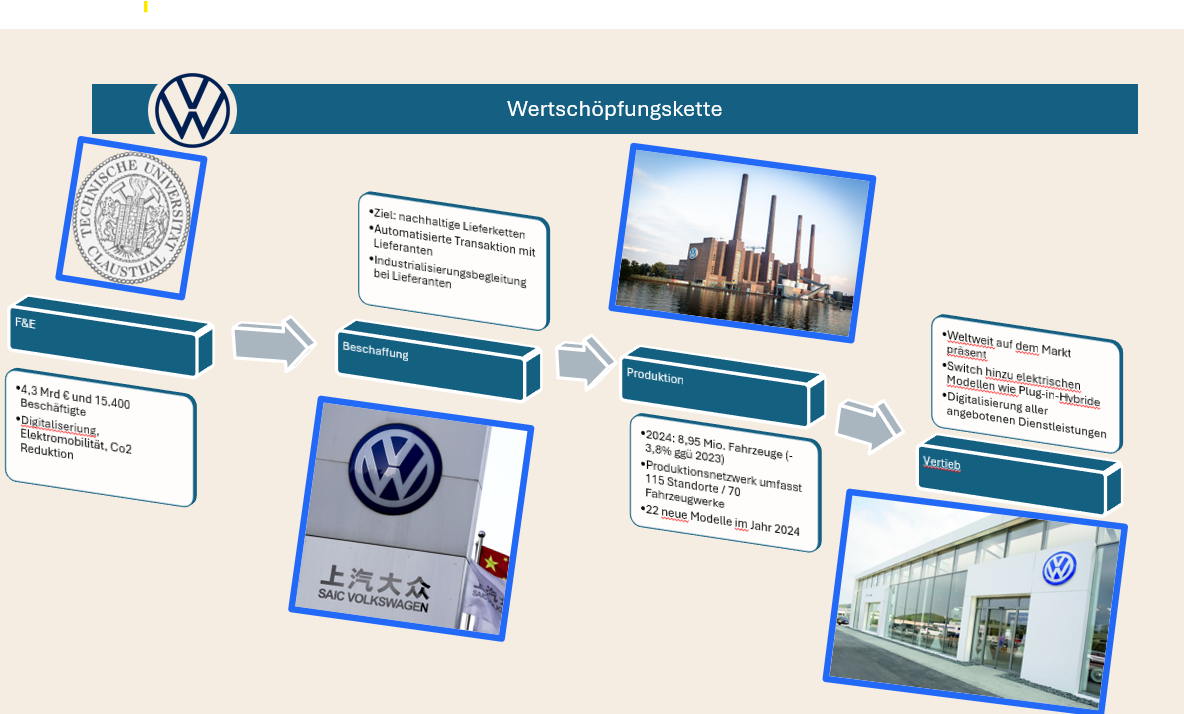
Task: Click the round VW emblem in the SAIC photo
Action: (395, 469)
